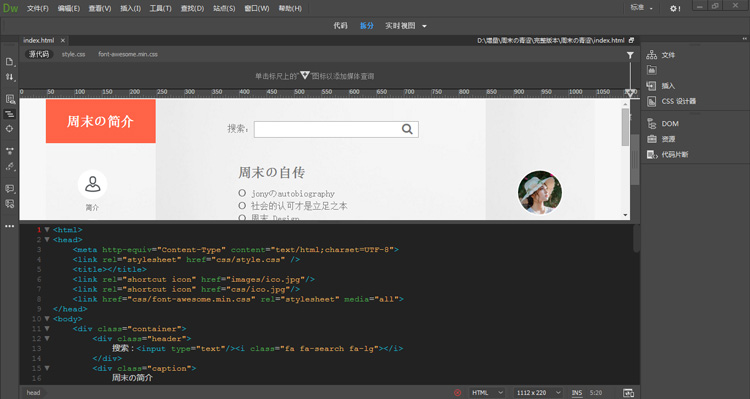The width and height of the screenshot is (750, 399).
Task: Click the select parent tag wand icon
Action: (10, 166)
